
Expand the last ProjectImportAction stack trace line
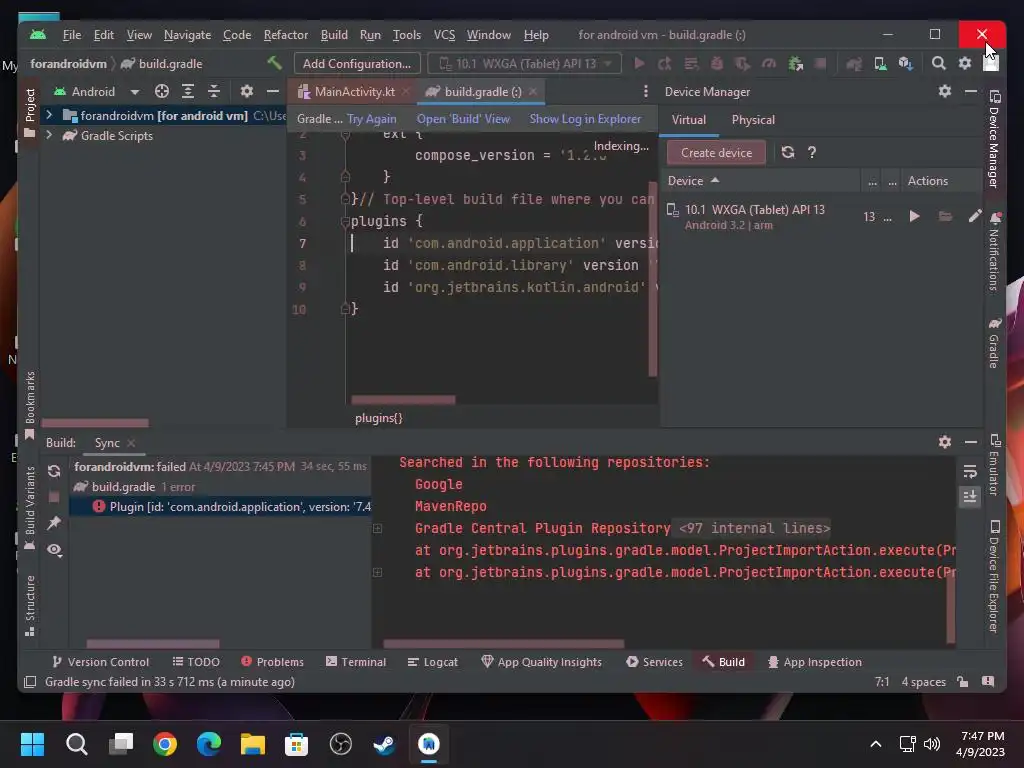(377, 572)
